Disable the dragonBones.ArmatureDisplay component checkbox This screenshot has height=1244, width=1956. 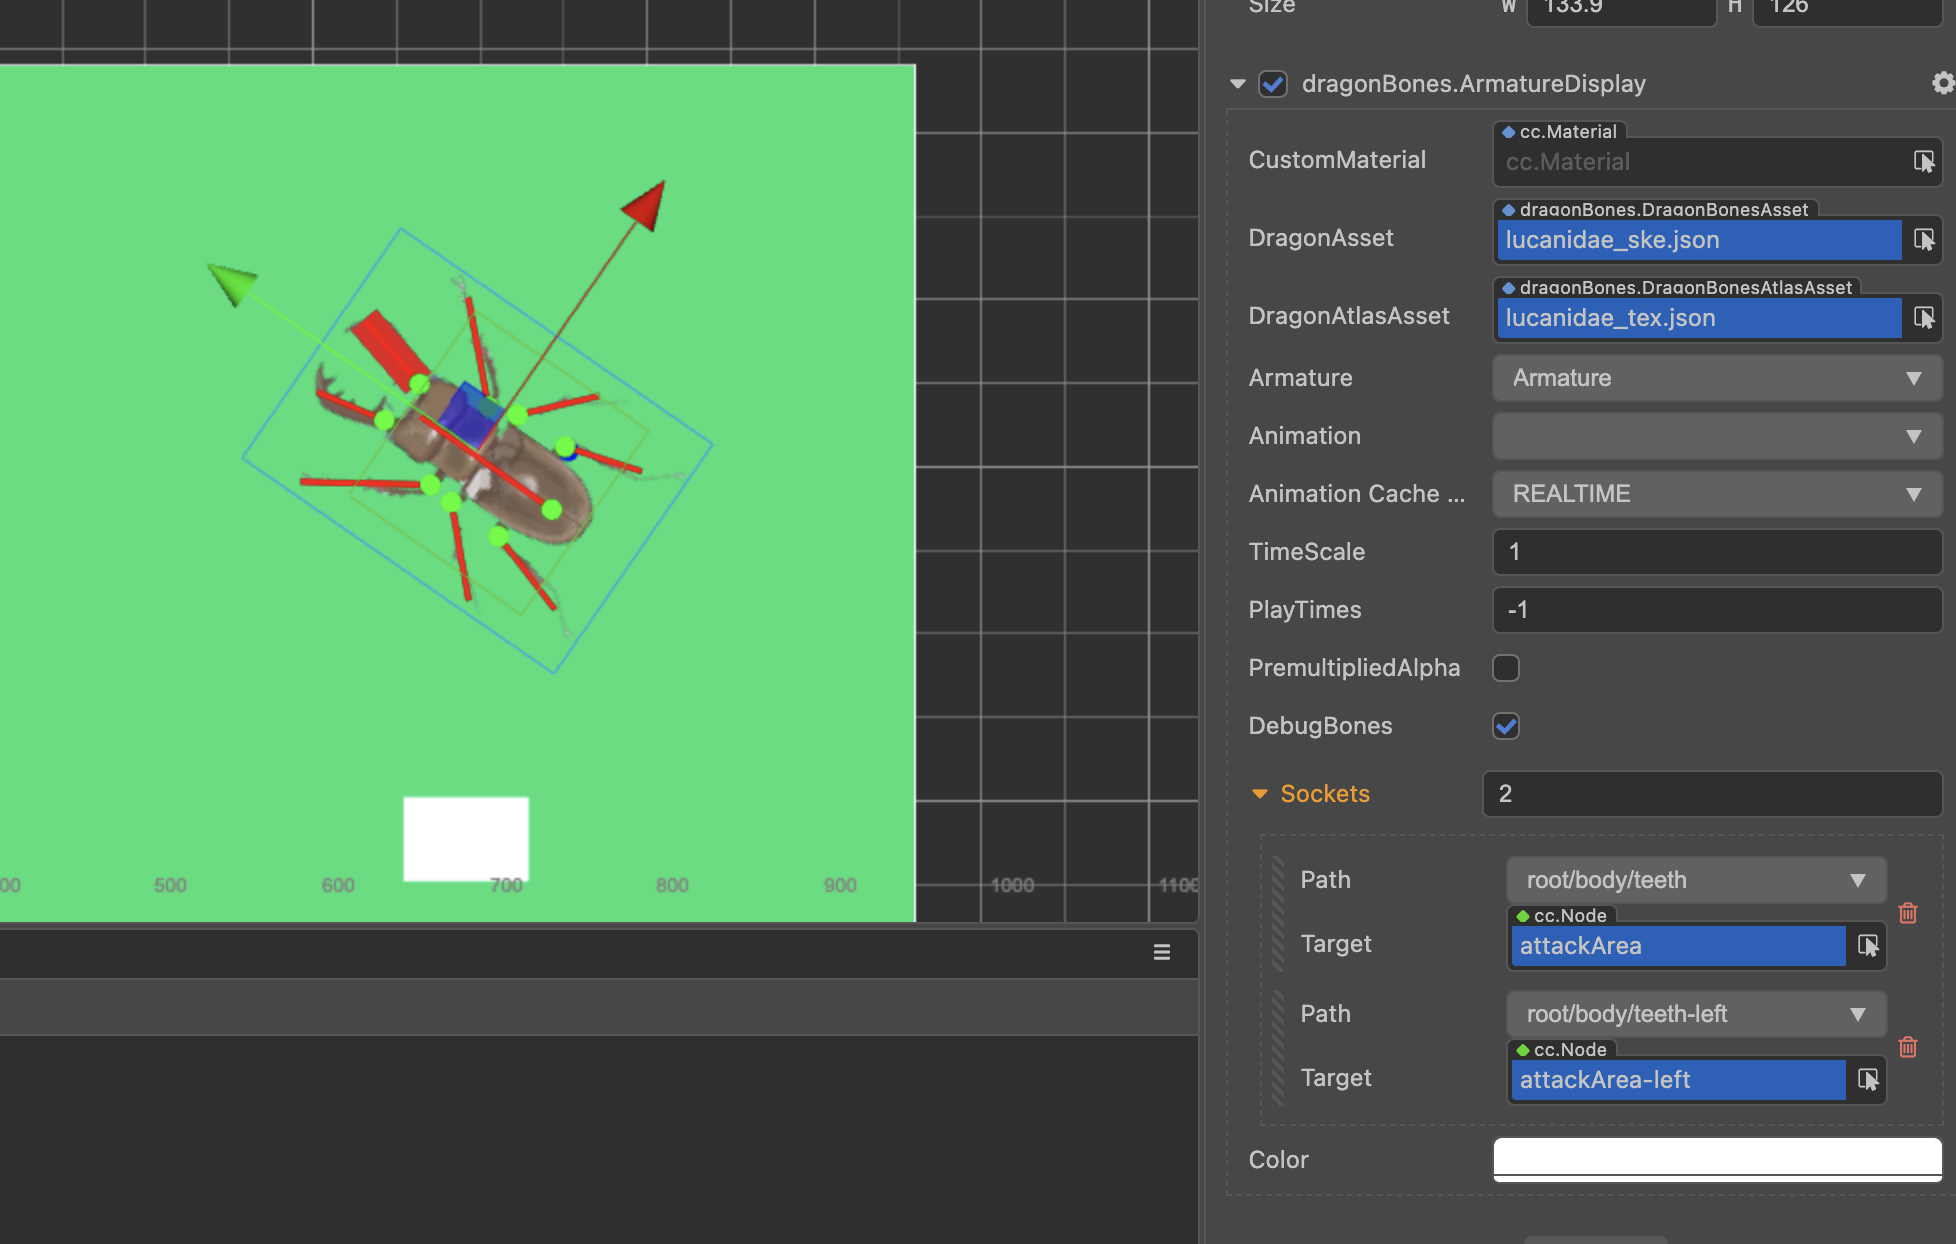pyautogui.click(x=1272, y=84)
